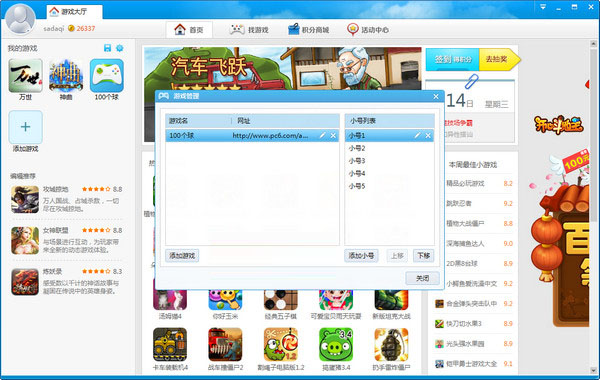Image resolution: width=600 pixels, height=380 pixels.
Task: Go to the 首页 home tab
Action: (x=189, y=29)
